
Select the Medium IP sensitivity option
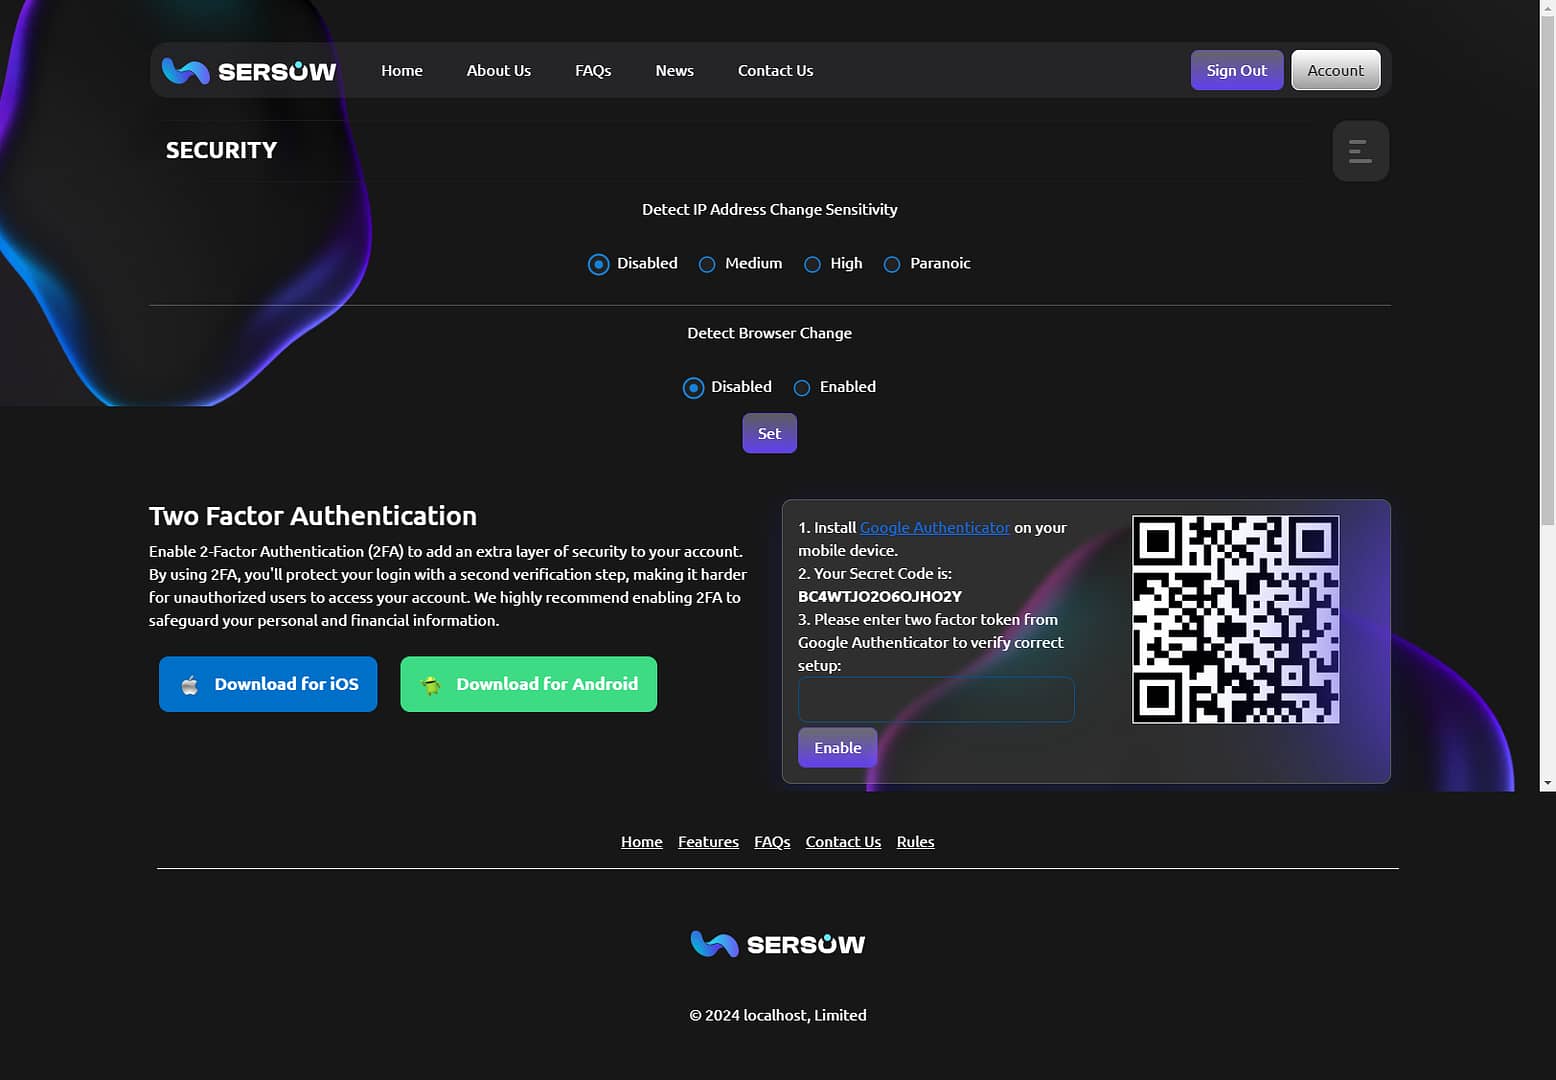point(707,264)
